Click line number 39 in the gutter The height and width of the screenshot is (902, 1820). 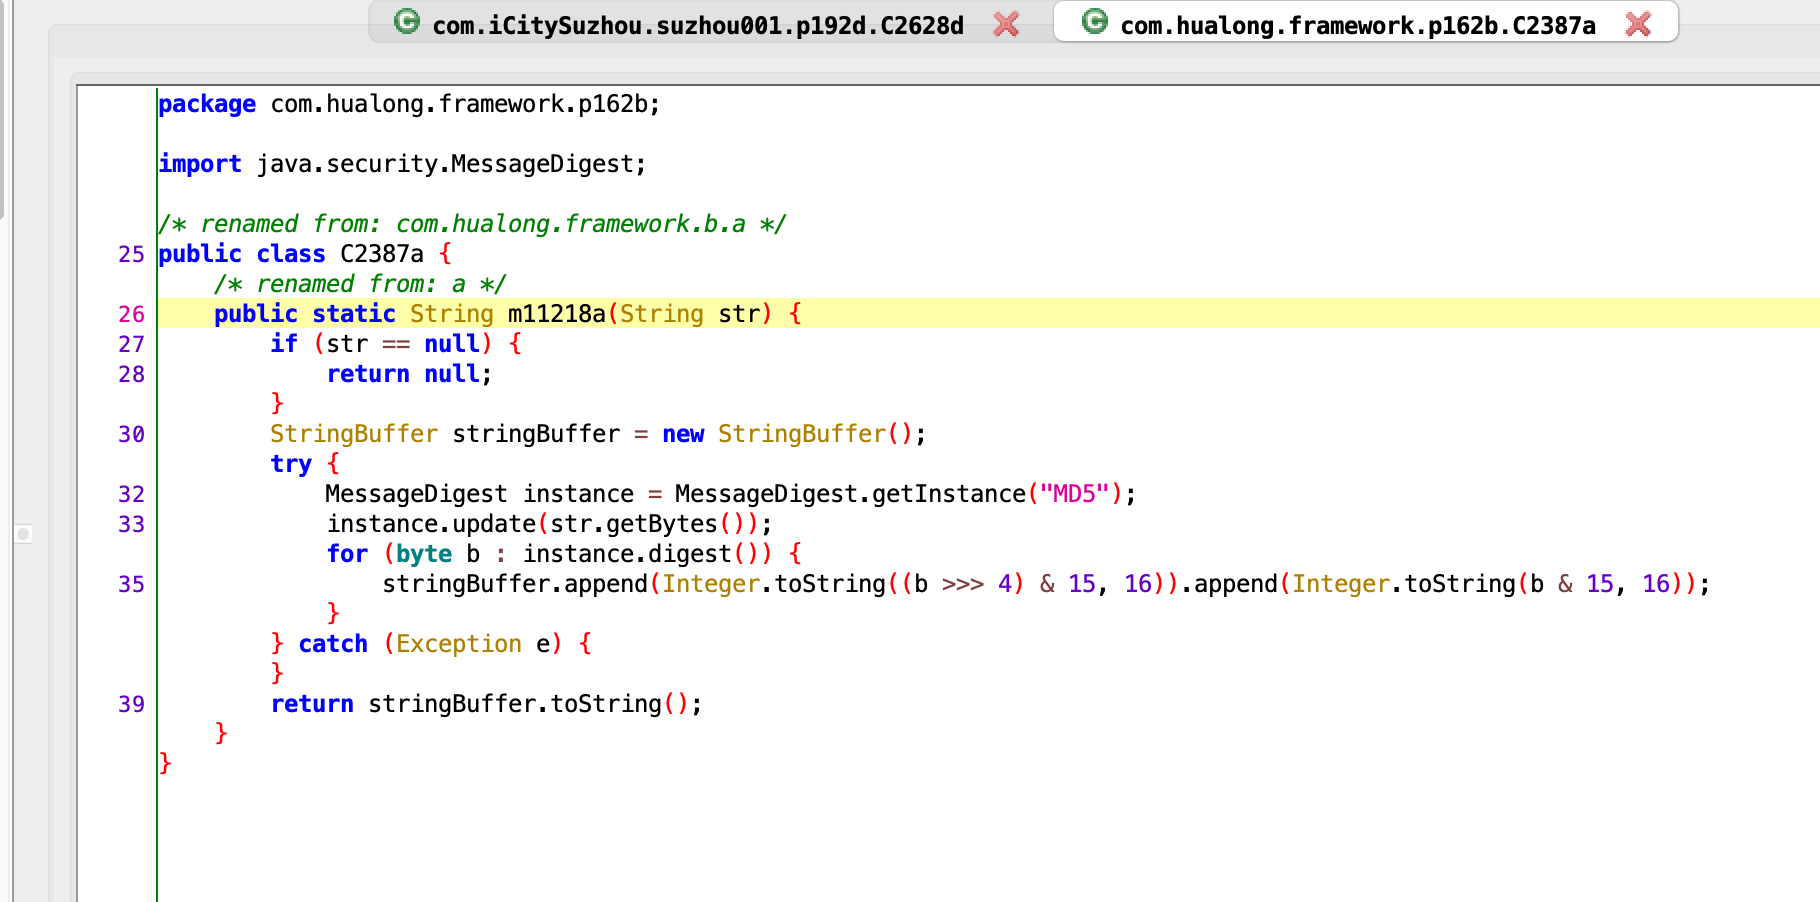pyautogui.click(x=131, y=704)
